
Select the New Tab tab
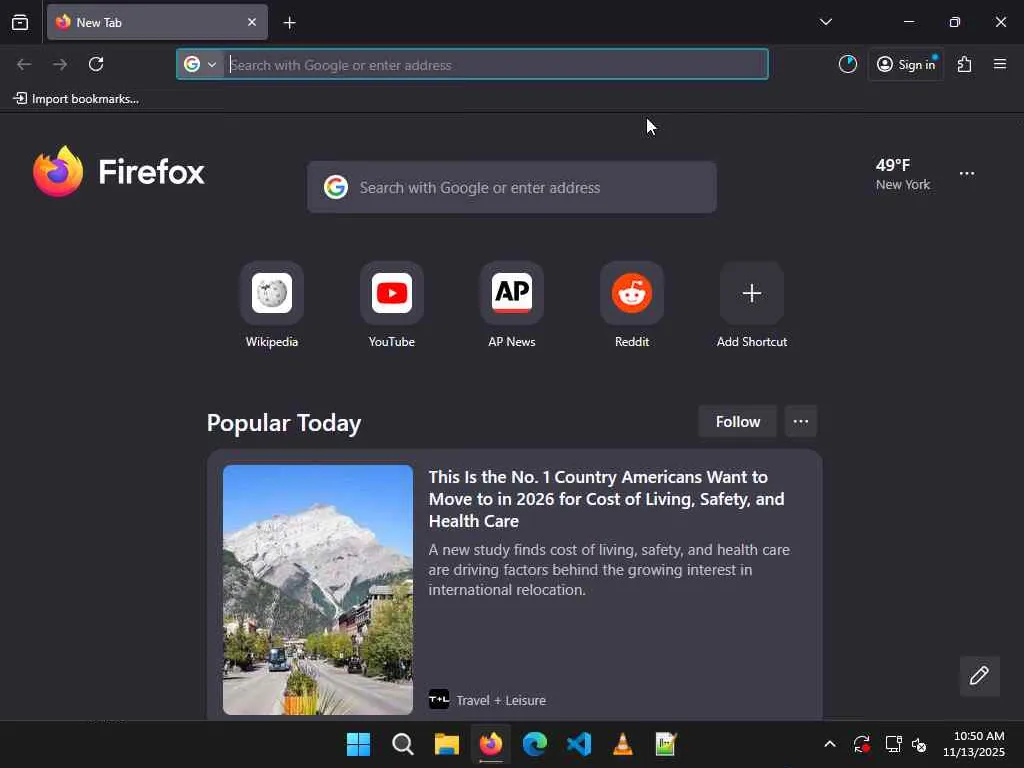[157, 22]
